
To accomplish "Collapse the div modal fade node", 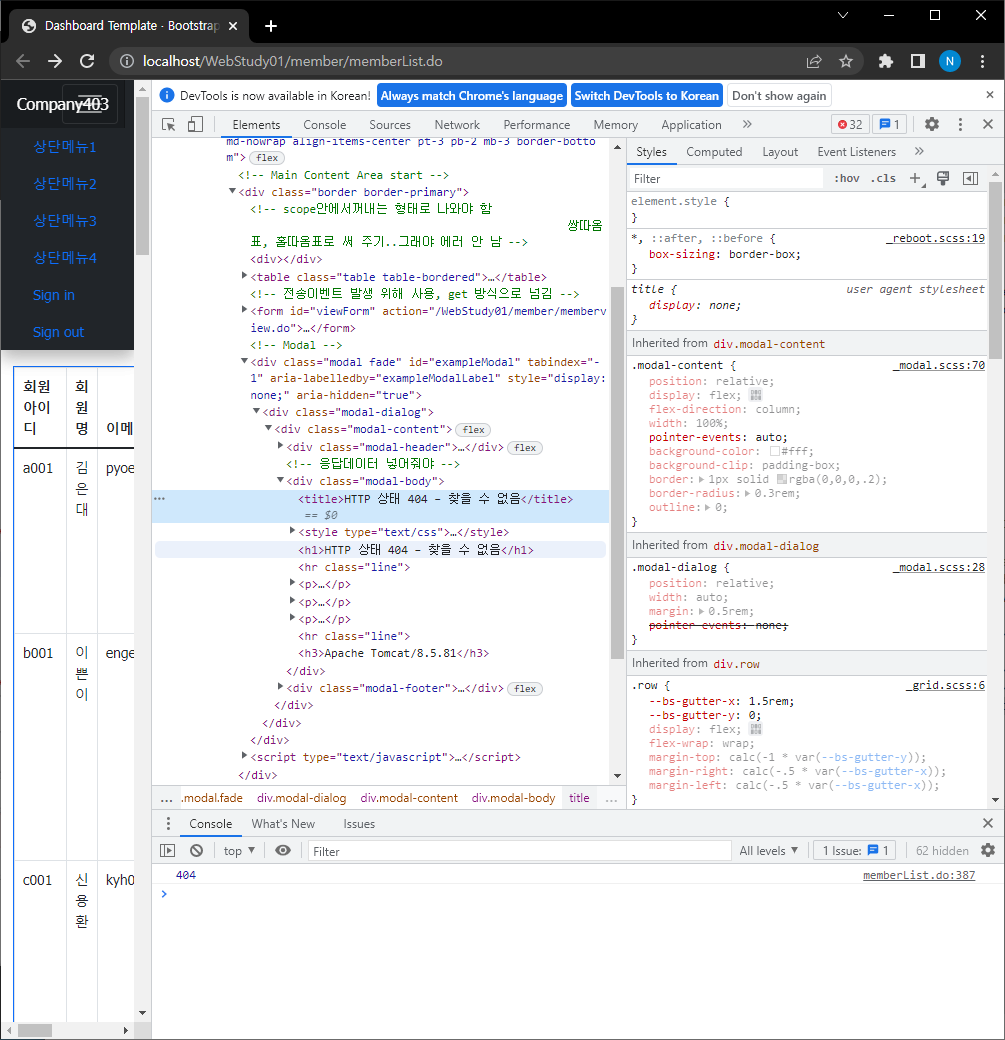I will (244, 361).
